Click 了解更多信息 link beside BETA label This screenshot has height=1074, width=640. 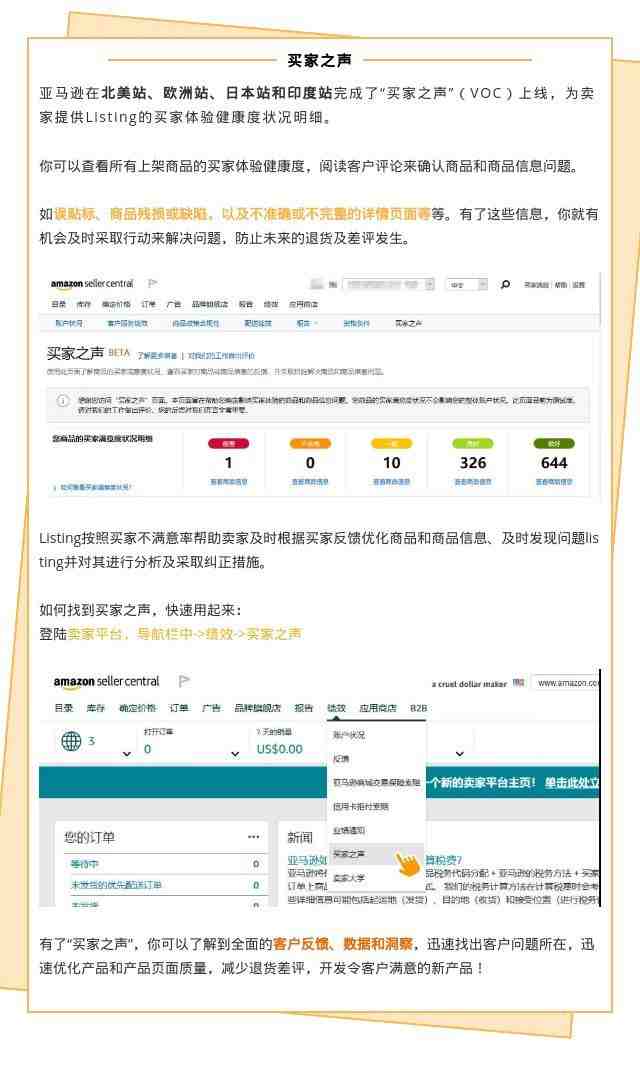157,355
